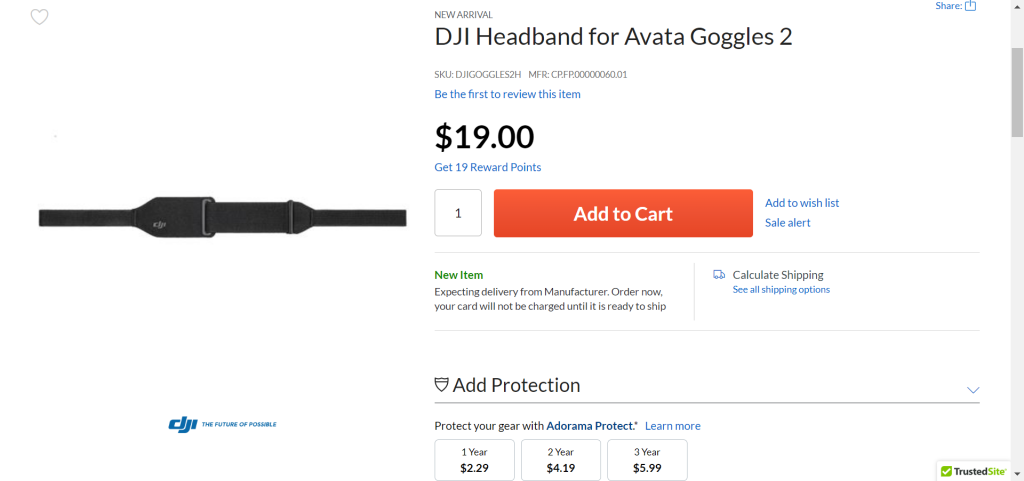
Task: Click the Add Protection shield icon
Action: tap(441, 385)
